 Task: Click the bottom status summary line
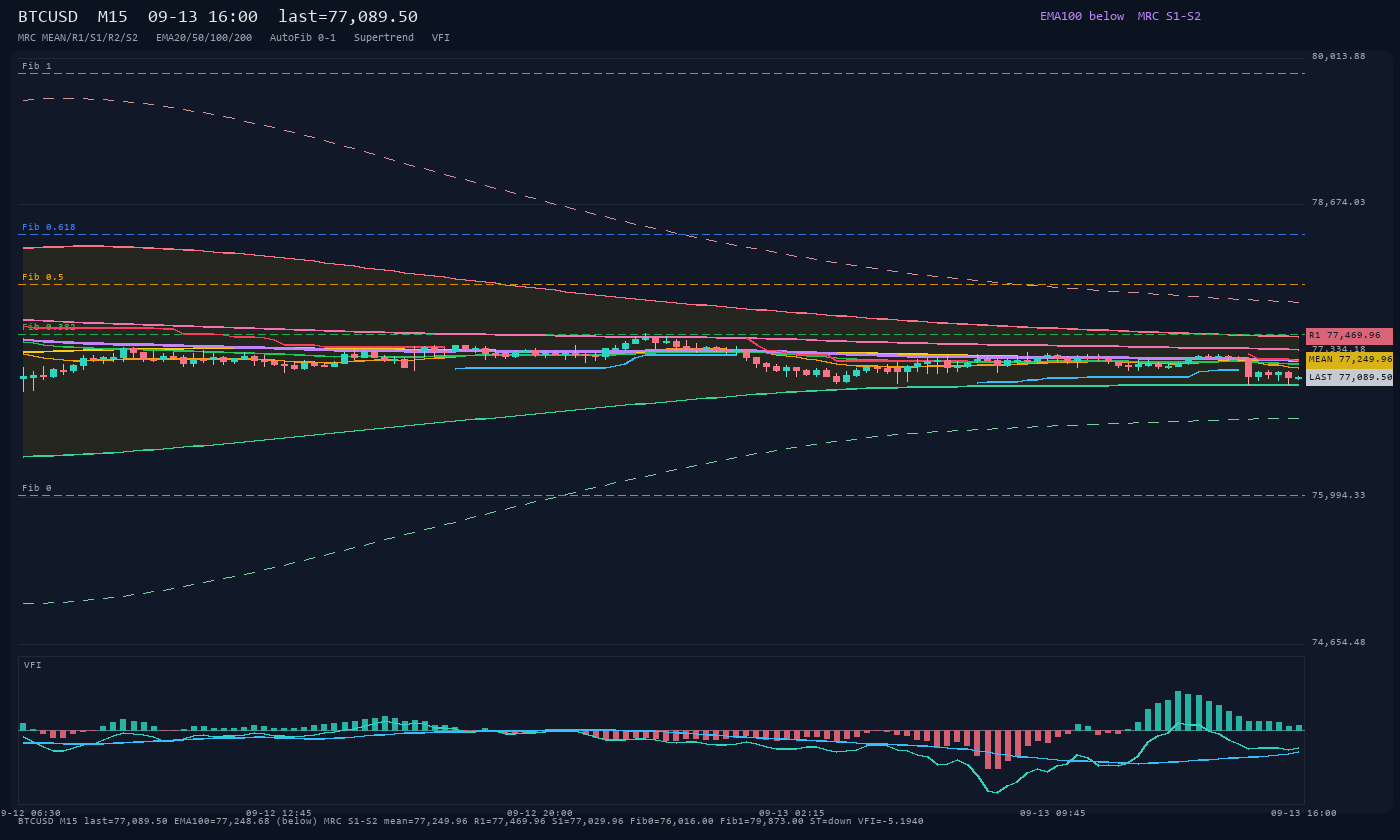pos(471,821)
